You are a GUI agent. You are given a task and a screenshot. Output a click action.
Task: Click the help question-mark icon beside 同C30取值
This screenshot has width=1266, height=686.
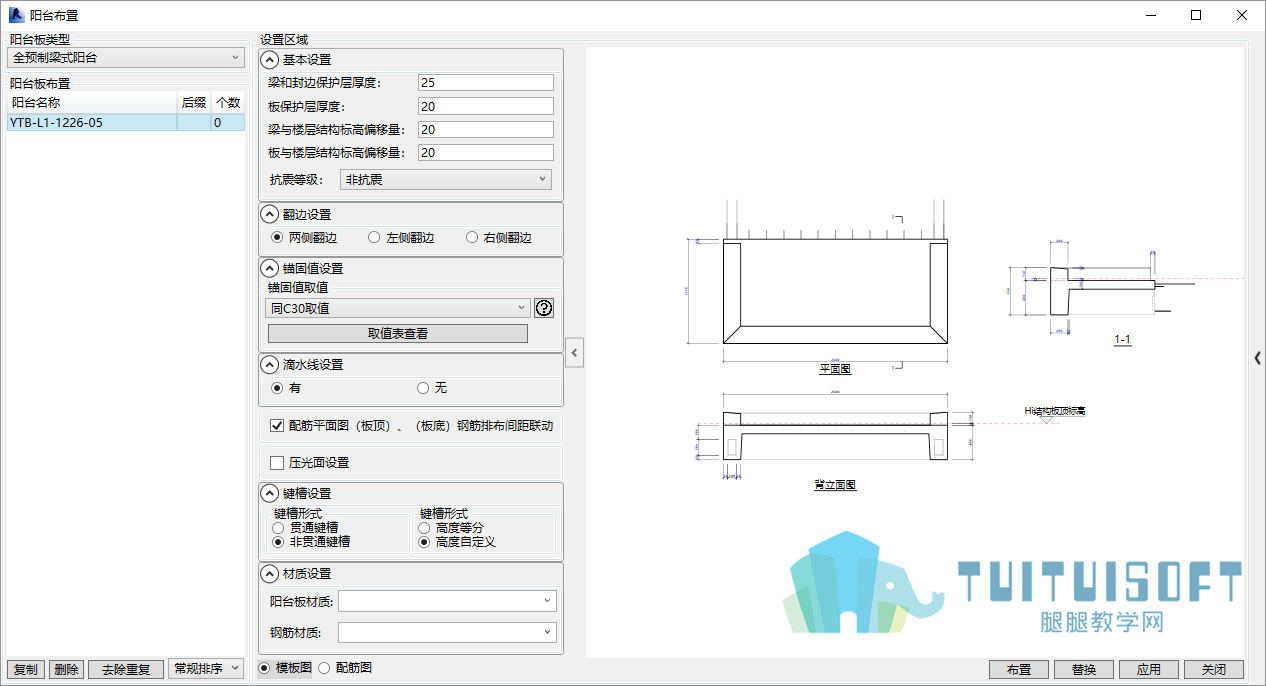[x=543, y=308]
